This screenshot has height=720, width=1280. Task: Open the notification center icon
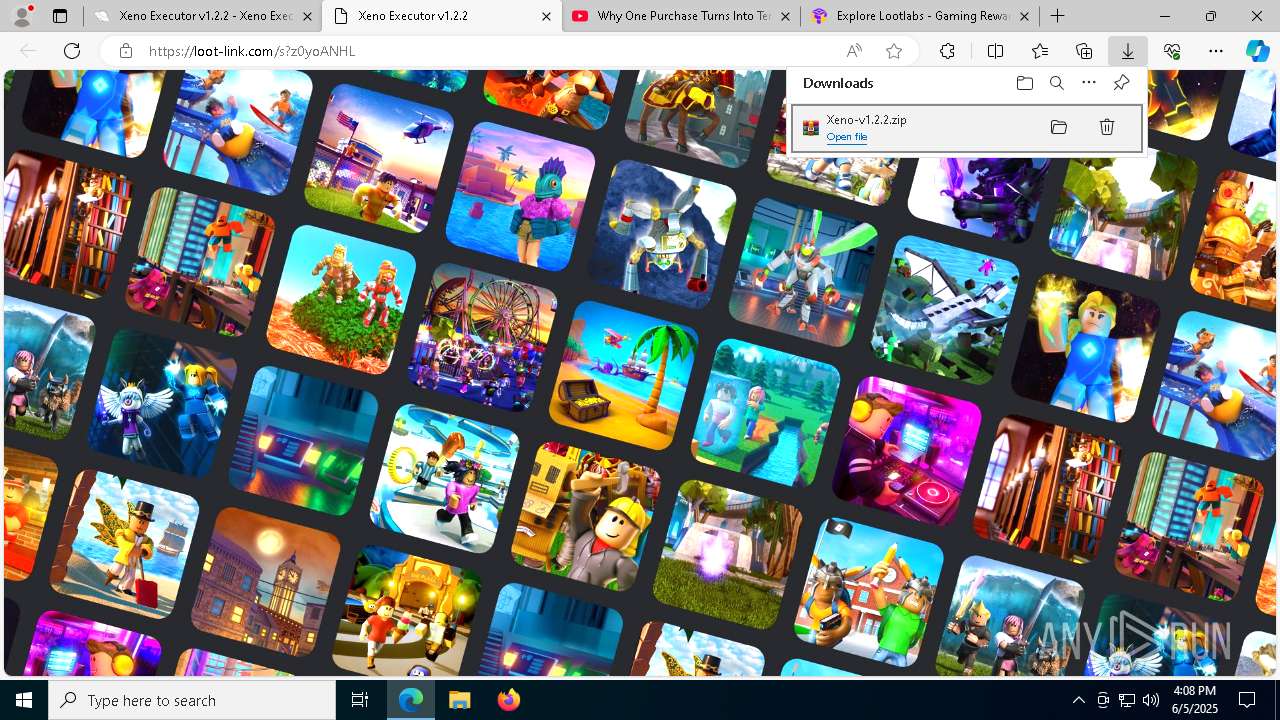coord(1247,701)
